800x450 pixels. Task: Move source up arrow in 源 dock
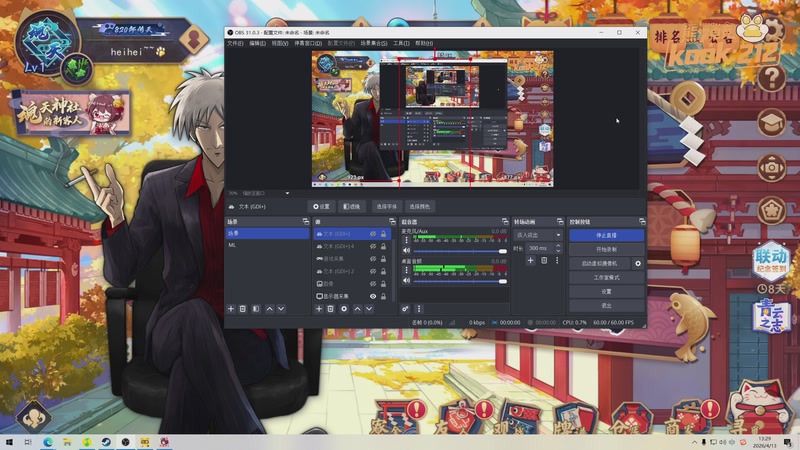click(357, 309)
